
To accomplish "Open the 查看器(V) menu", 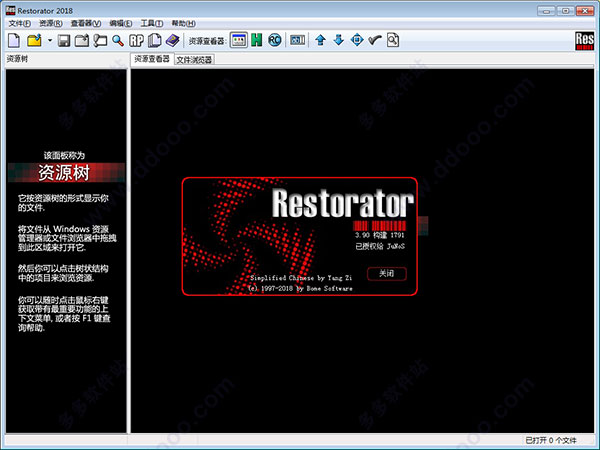I will [x=86, y=23].
